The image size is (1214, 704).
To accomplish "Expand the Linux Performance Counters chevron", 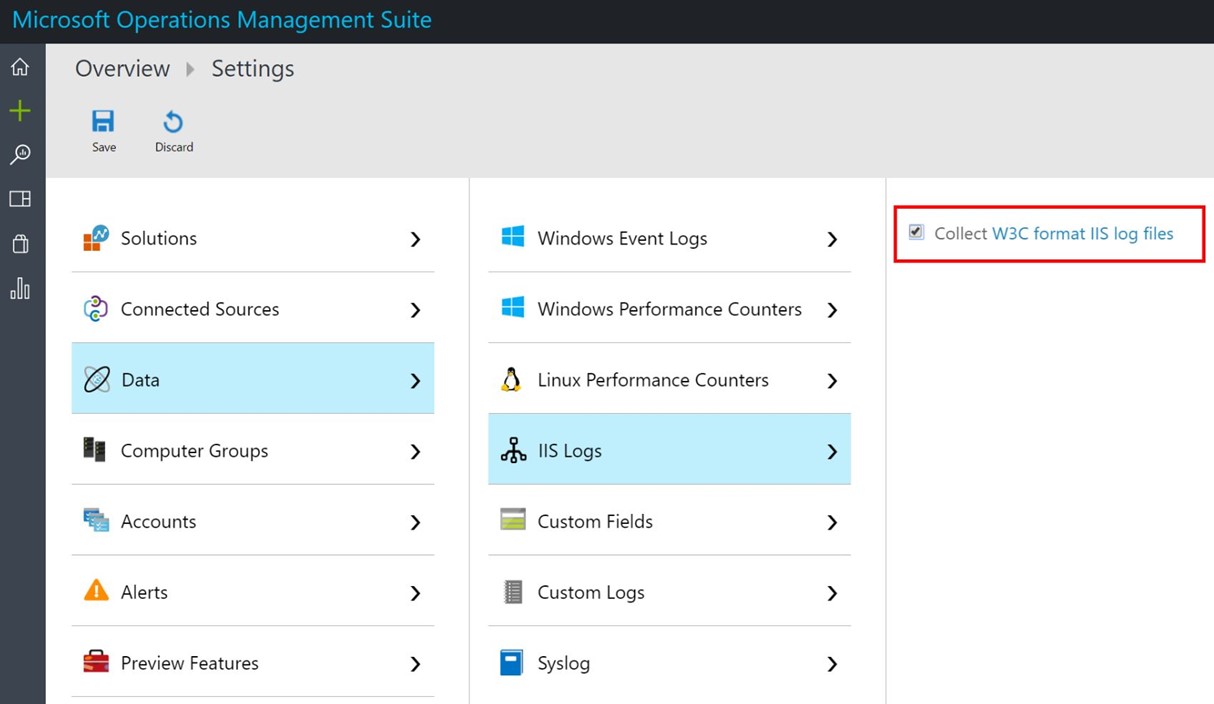I will (x=832, y=381).
